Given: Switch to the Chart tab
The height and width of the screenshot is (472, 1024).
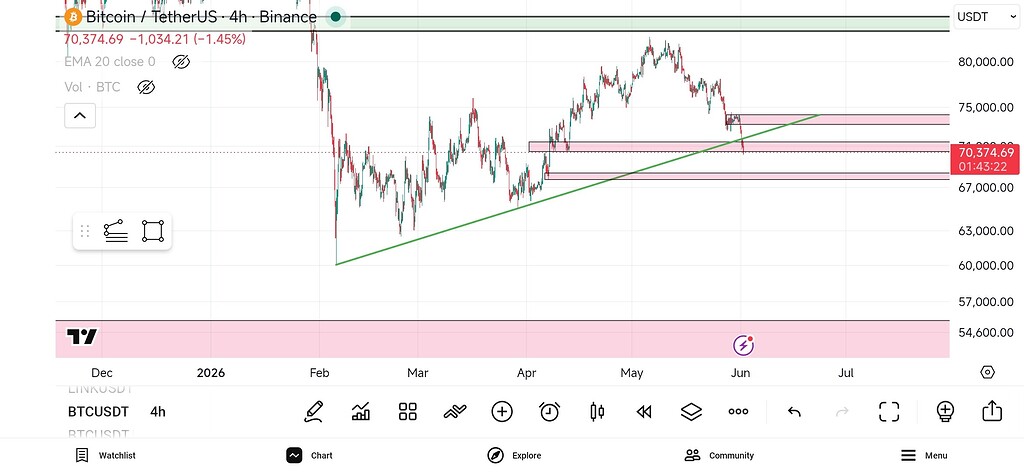Looking at the screenshot, I should 310,456.
